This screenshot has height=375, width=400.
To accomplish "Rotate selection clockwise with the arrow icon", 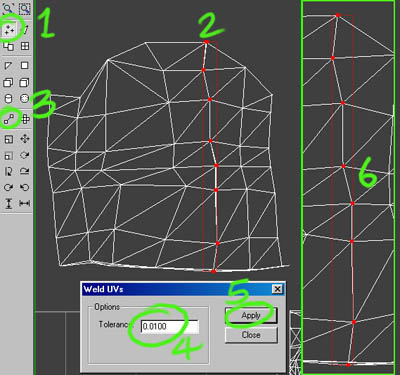I will coord(8,187).
